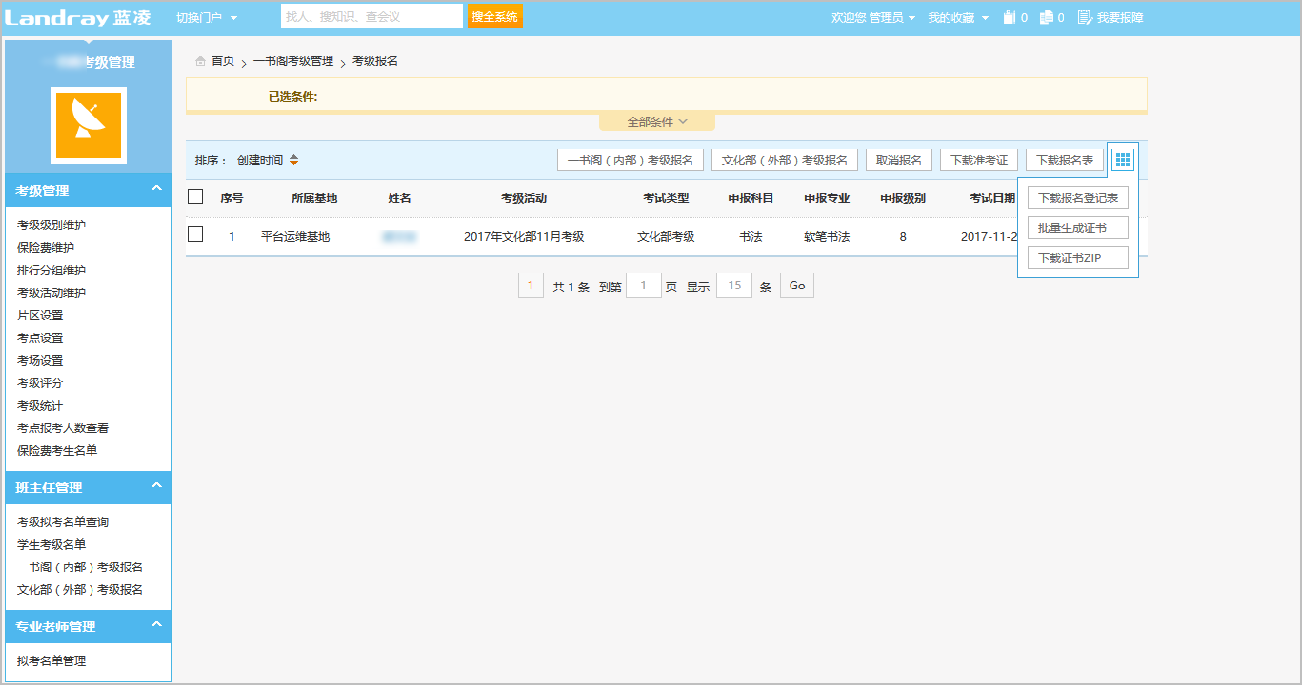1303x686 pixels.
Task: Select the checkbox for row 1
Action: click(196, 235)
